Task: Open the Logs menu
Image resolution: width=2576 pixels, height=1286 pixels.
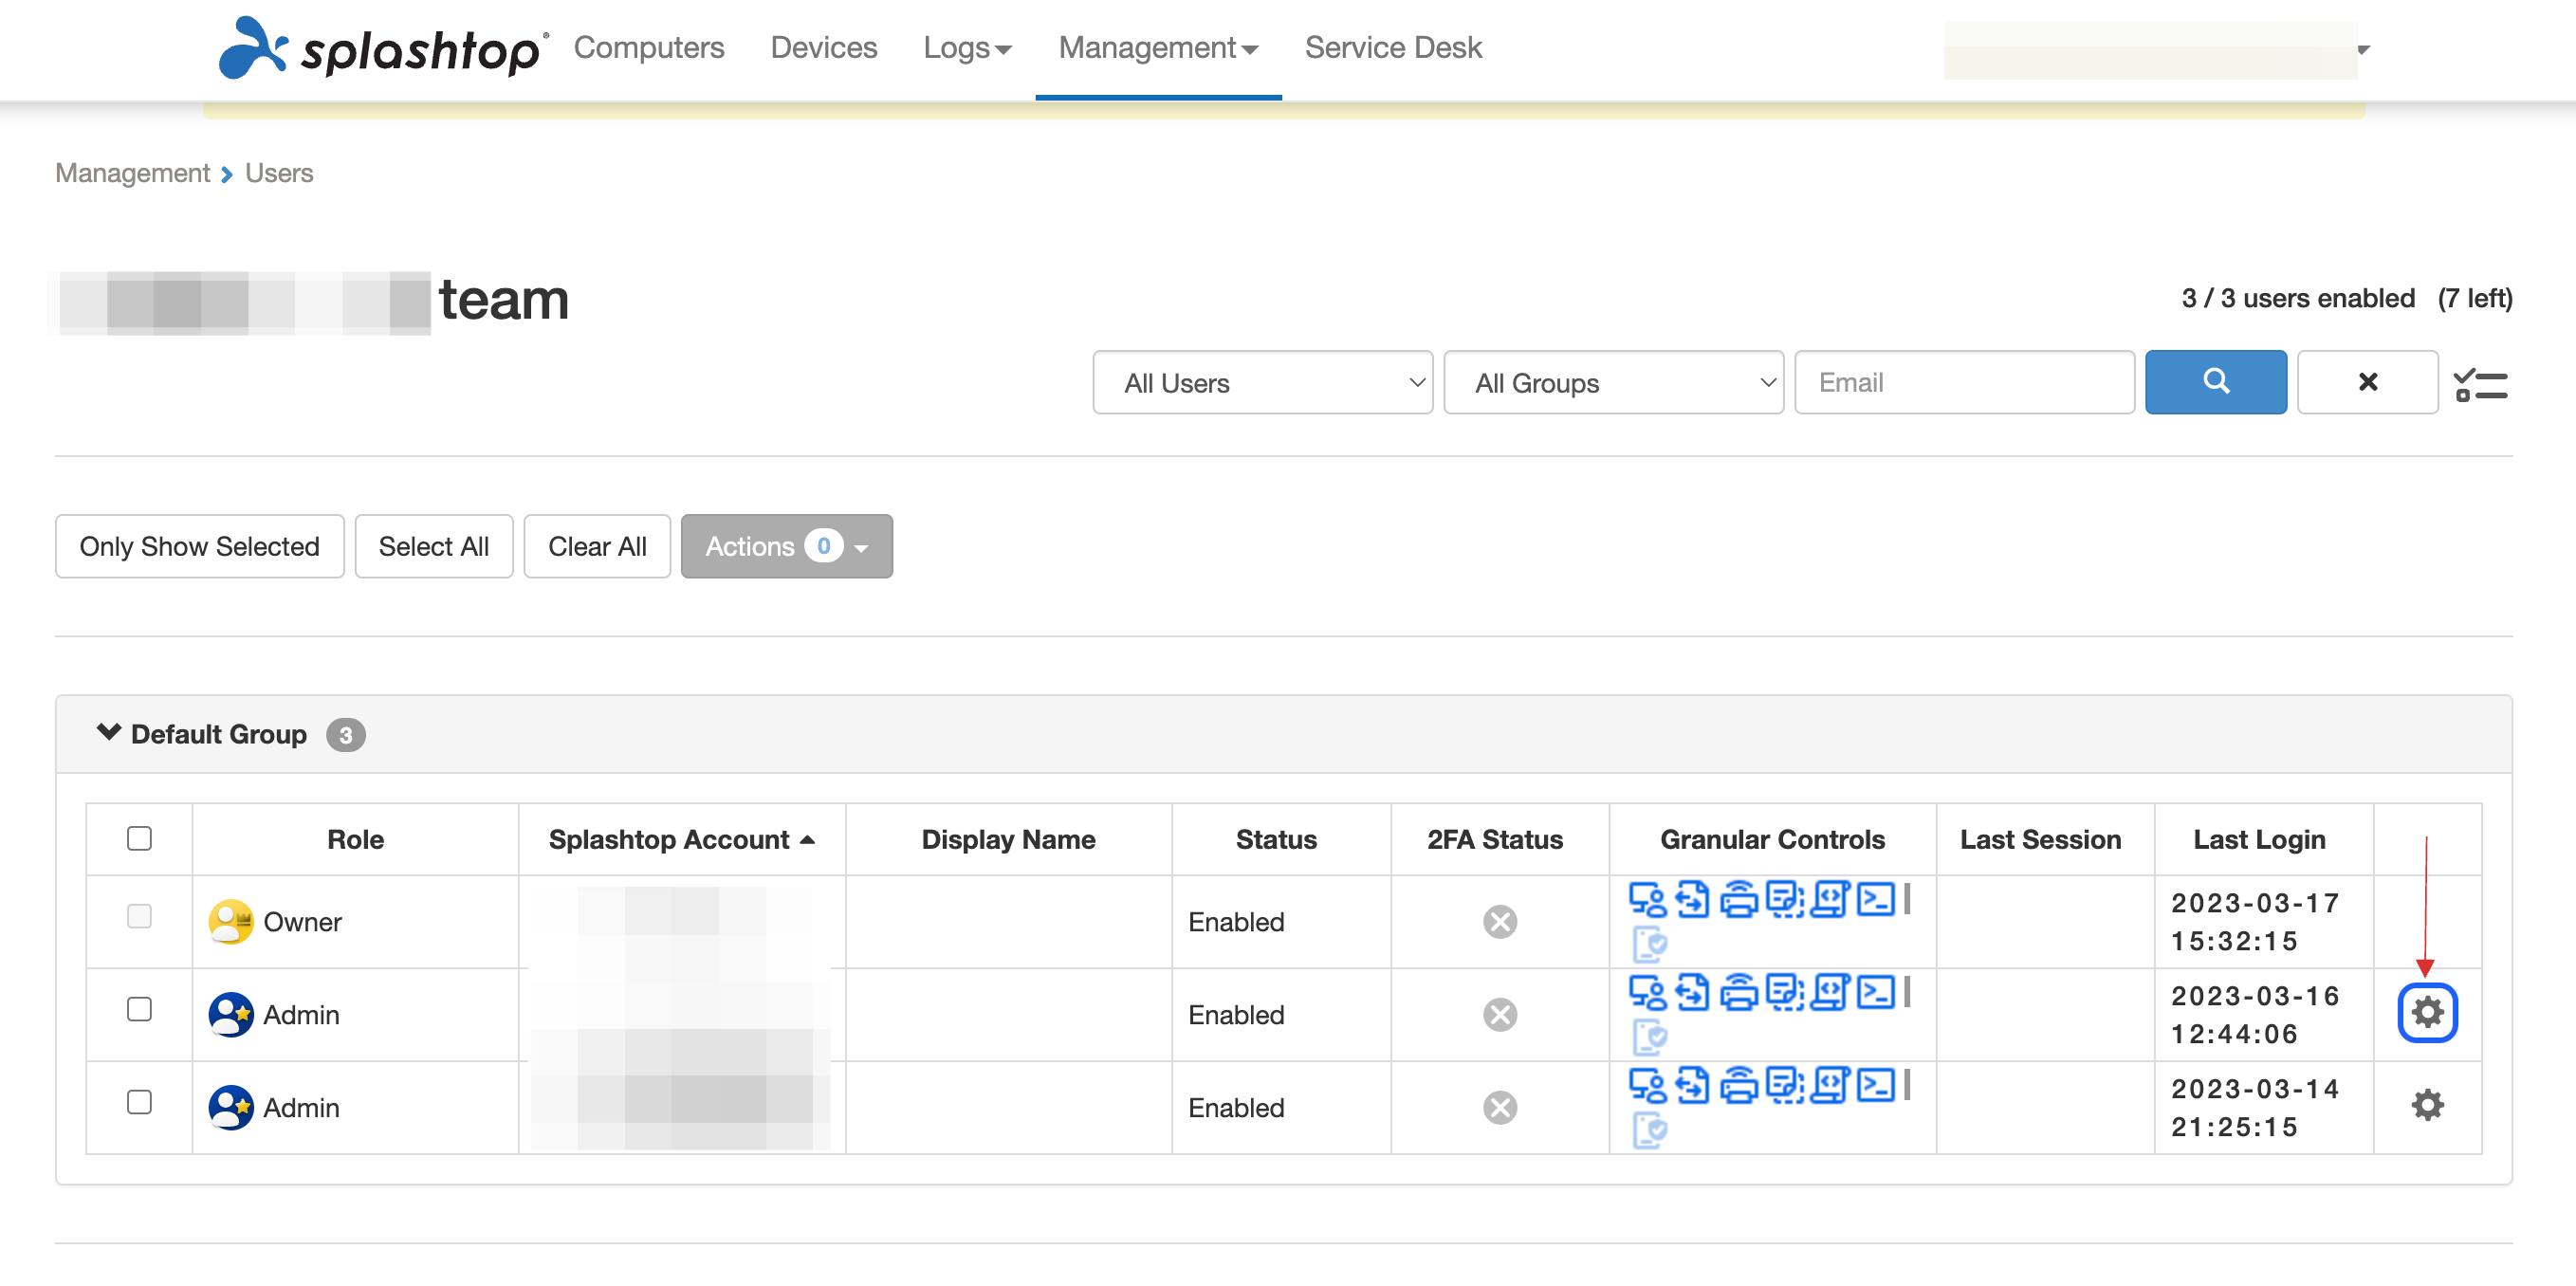Action: pyautogui.click(x=967, y=47)
